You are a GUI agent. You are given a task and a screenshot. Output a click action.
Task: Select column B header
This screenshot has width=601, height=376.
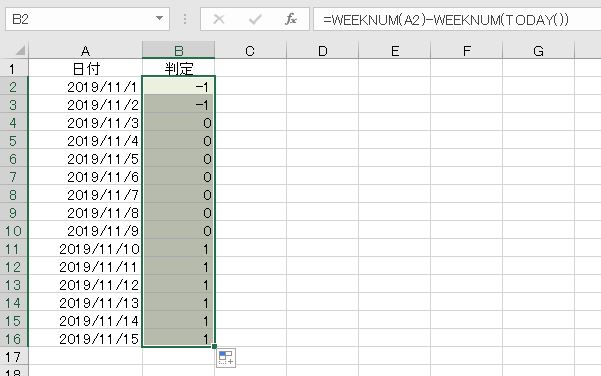point(178,50)
